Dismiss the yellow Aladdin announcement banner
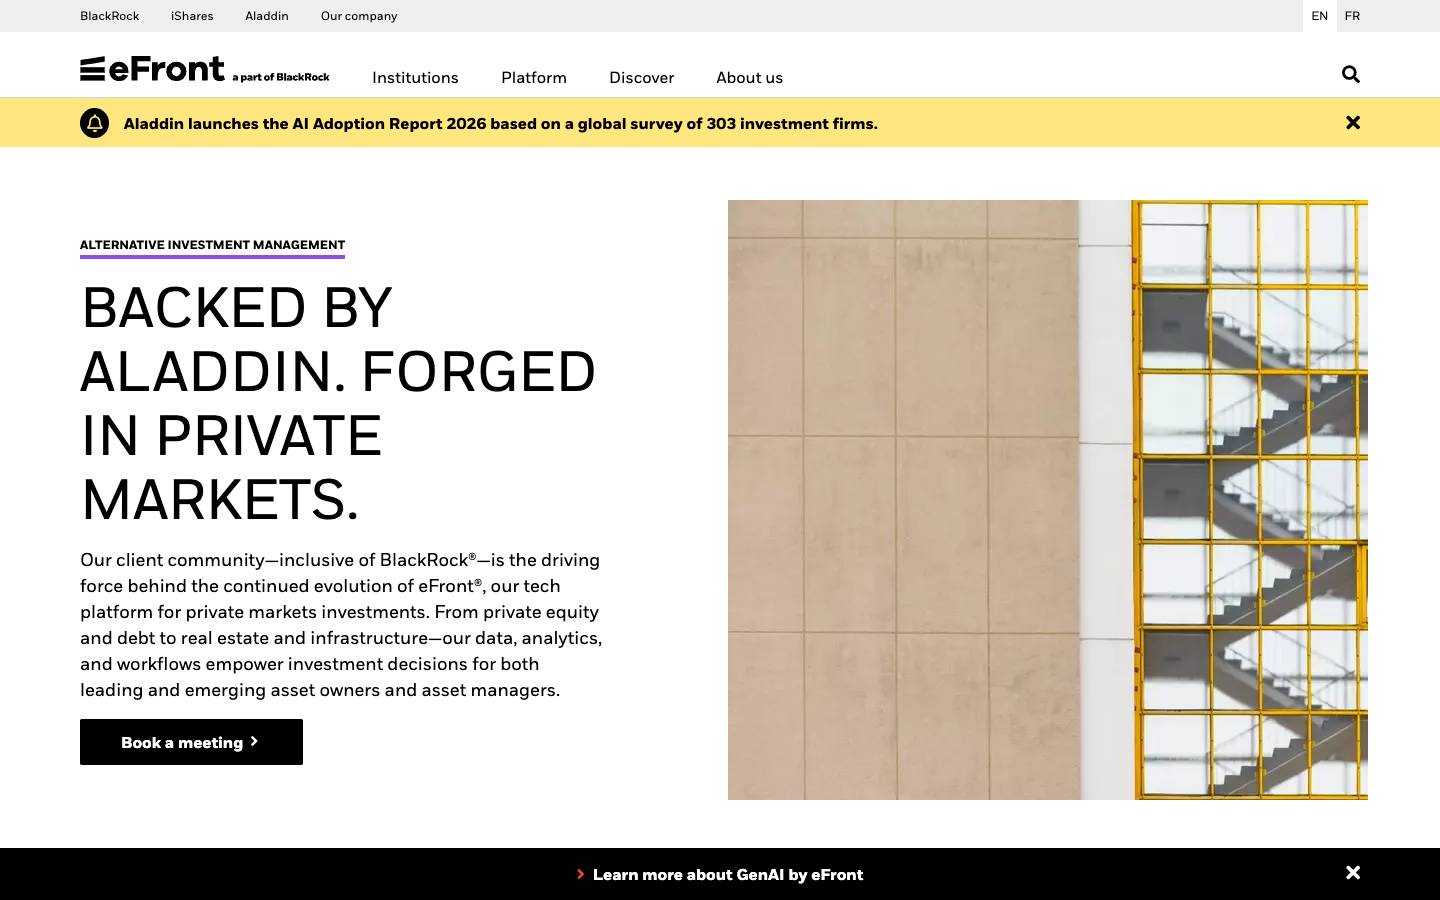1440x900 pixels. (x=1353, y=122)
